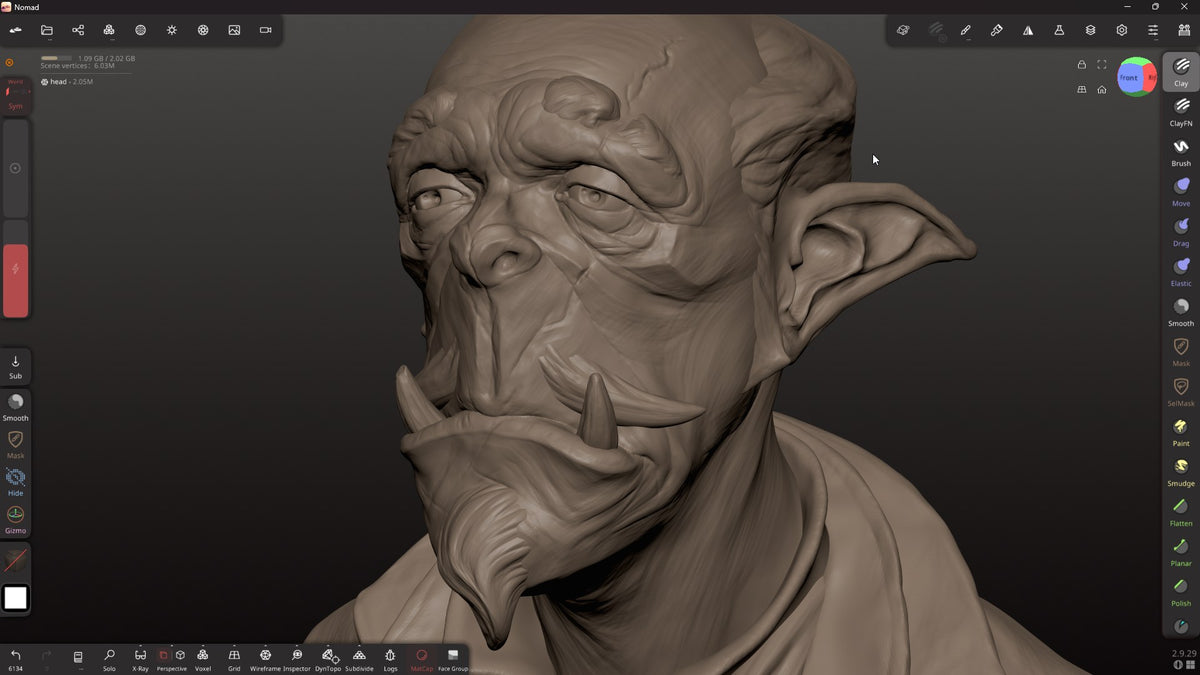Hold the Smooth shortcut on left panel
This screenshot has height=675, width=1200.
(15, 406)
